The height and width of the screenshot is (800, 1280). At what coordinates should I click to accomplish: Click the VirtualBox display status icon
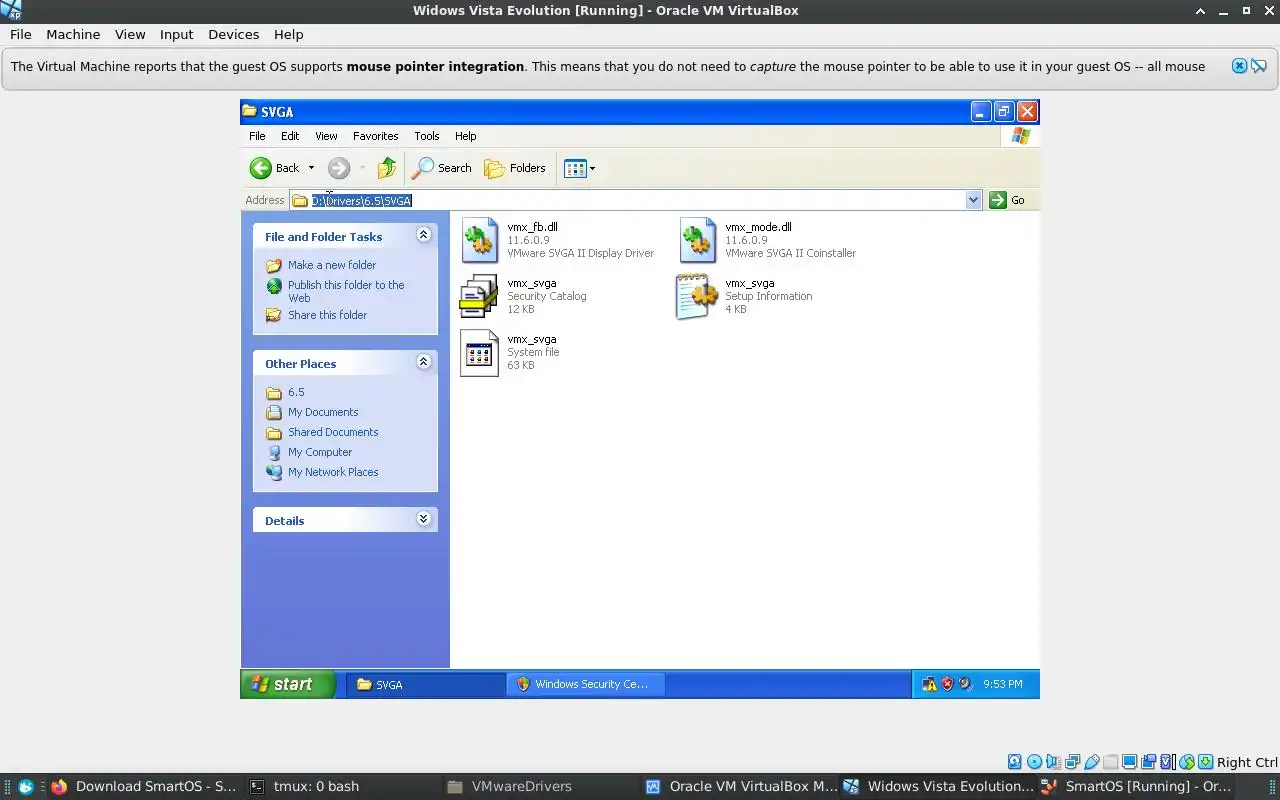pyautogui.click(x=1129, y=762)
